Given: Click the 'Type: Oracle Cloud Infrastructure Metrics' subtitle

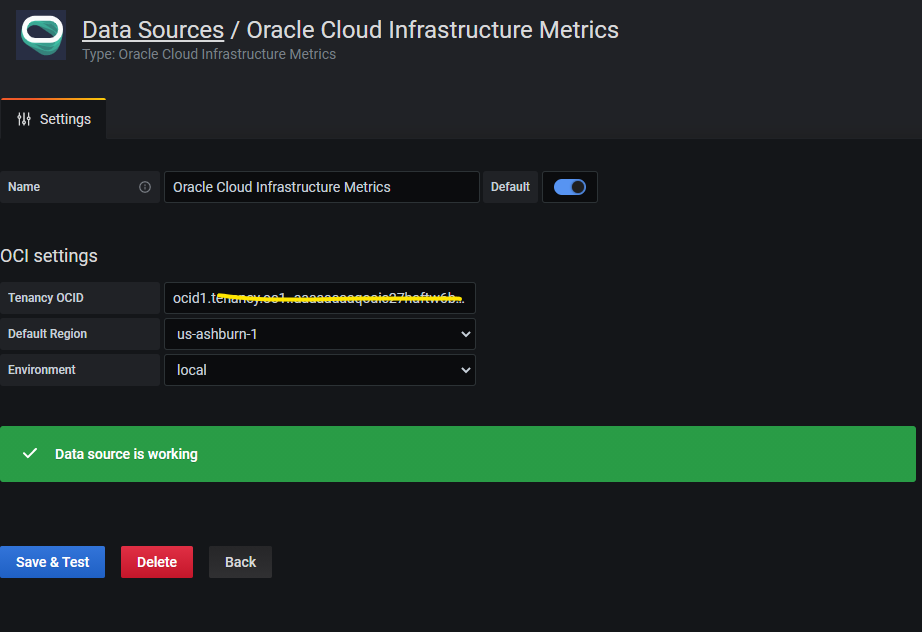Looking at the screenshot, I should 209,54.
